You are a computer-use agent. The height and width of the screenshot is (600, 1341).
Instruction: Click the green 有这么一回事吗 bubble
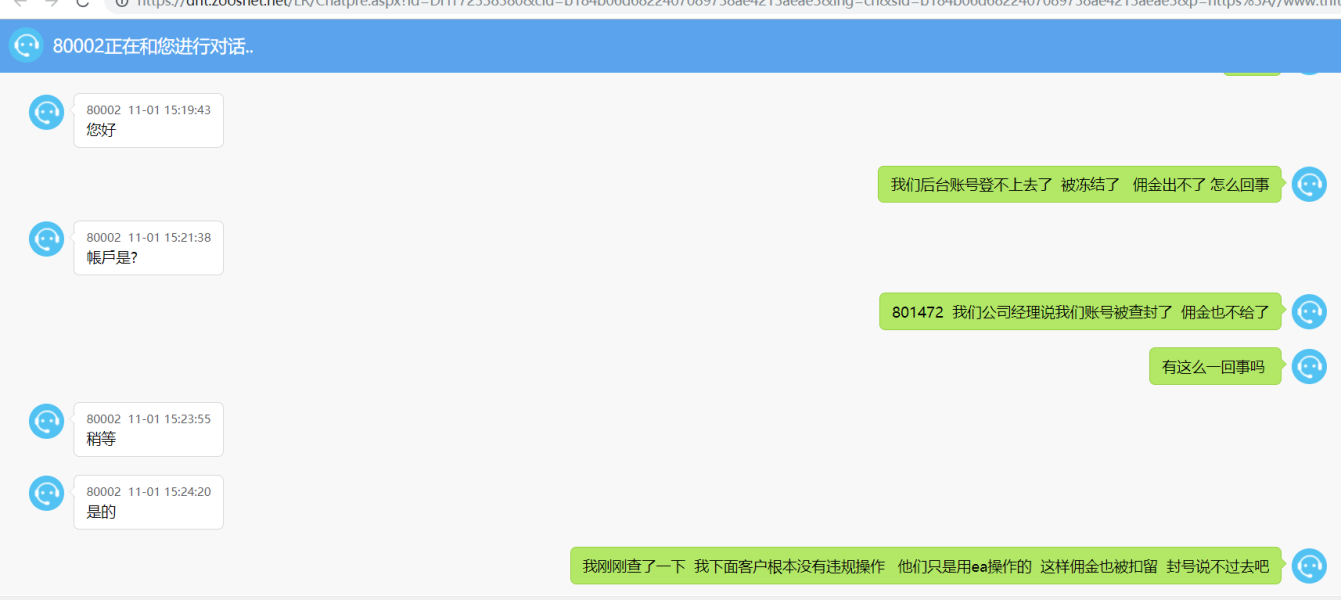point(1214,367)
